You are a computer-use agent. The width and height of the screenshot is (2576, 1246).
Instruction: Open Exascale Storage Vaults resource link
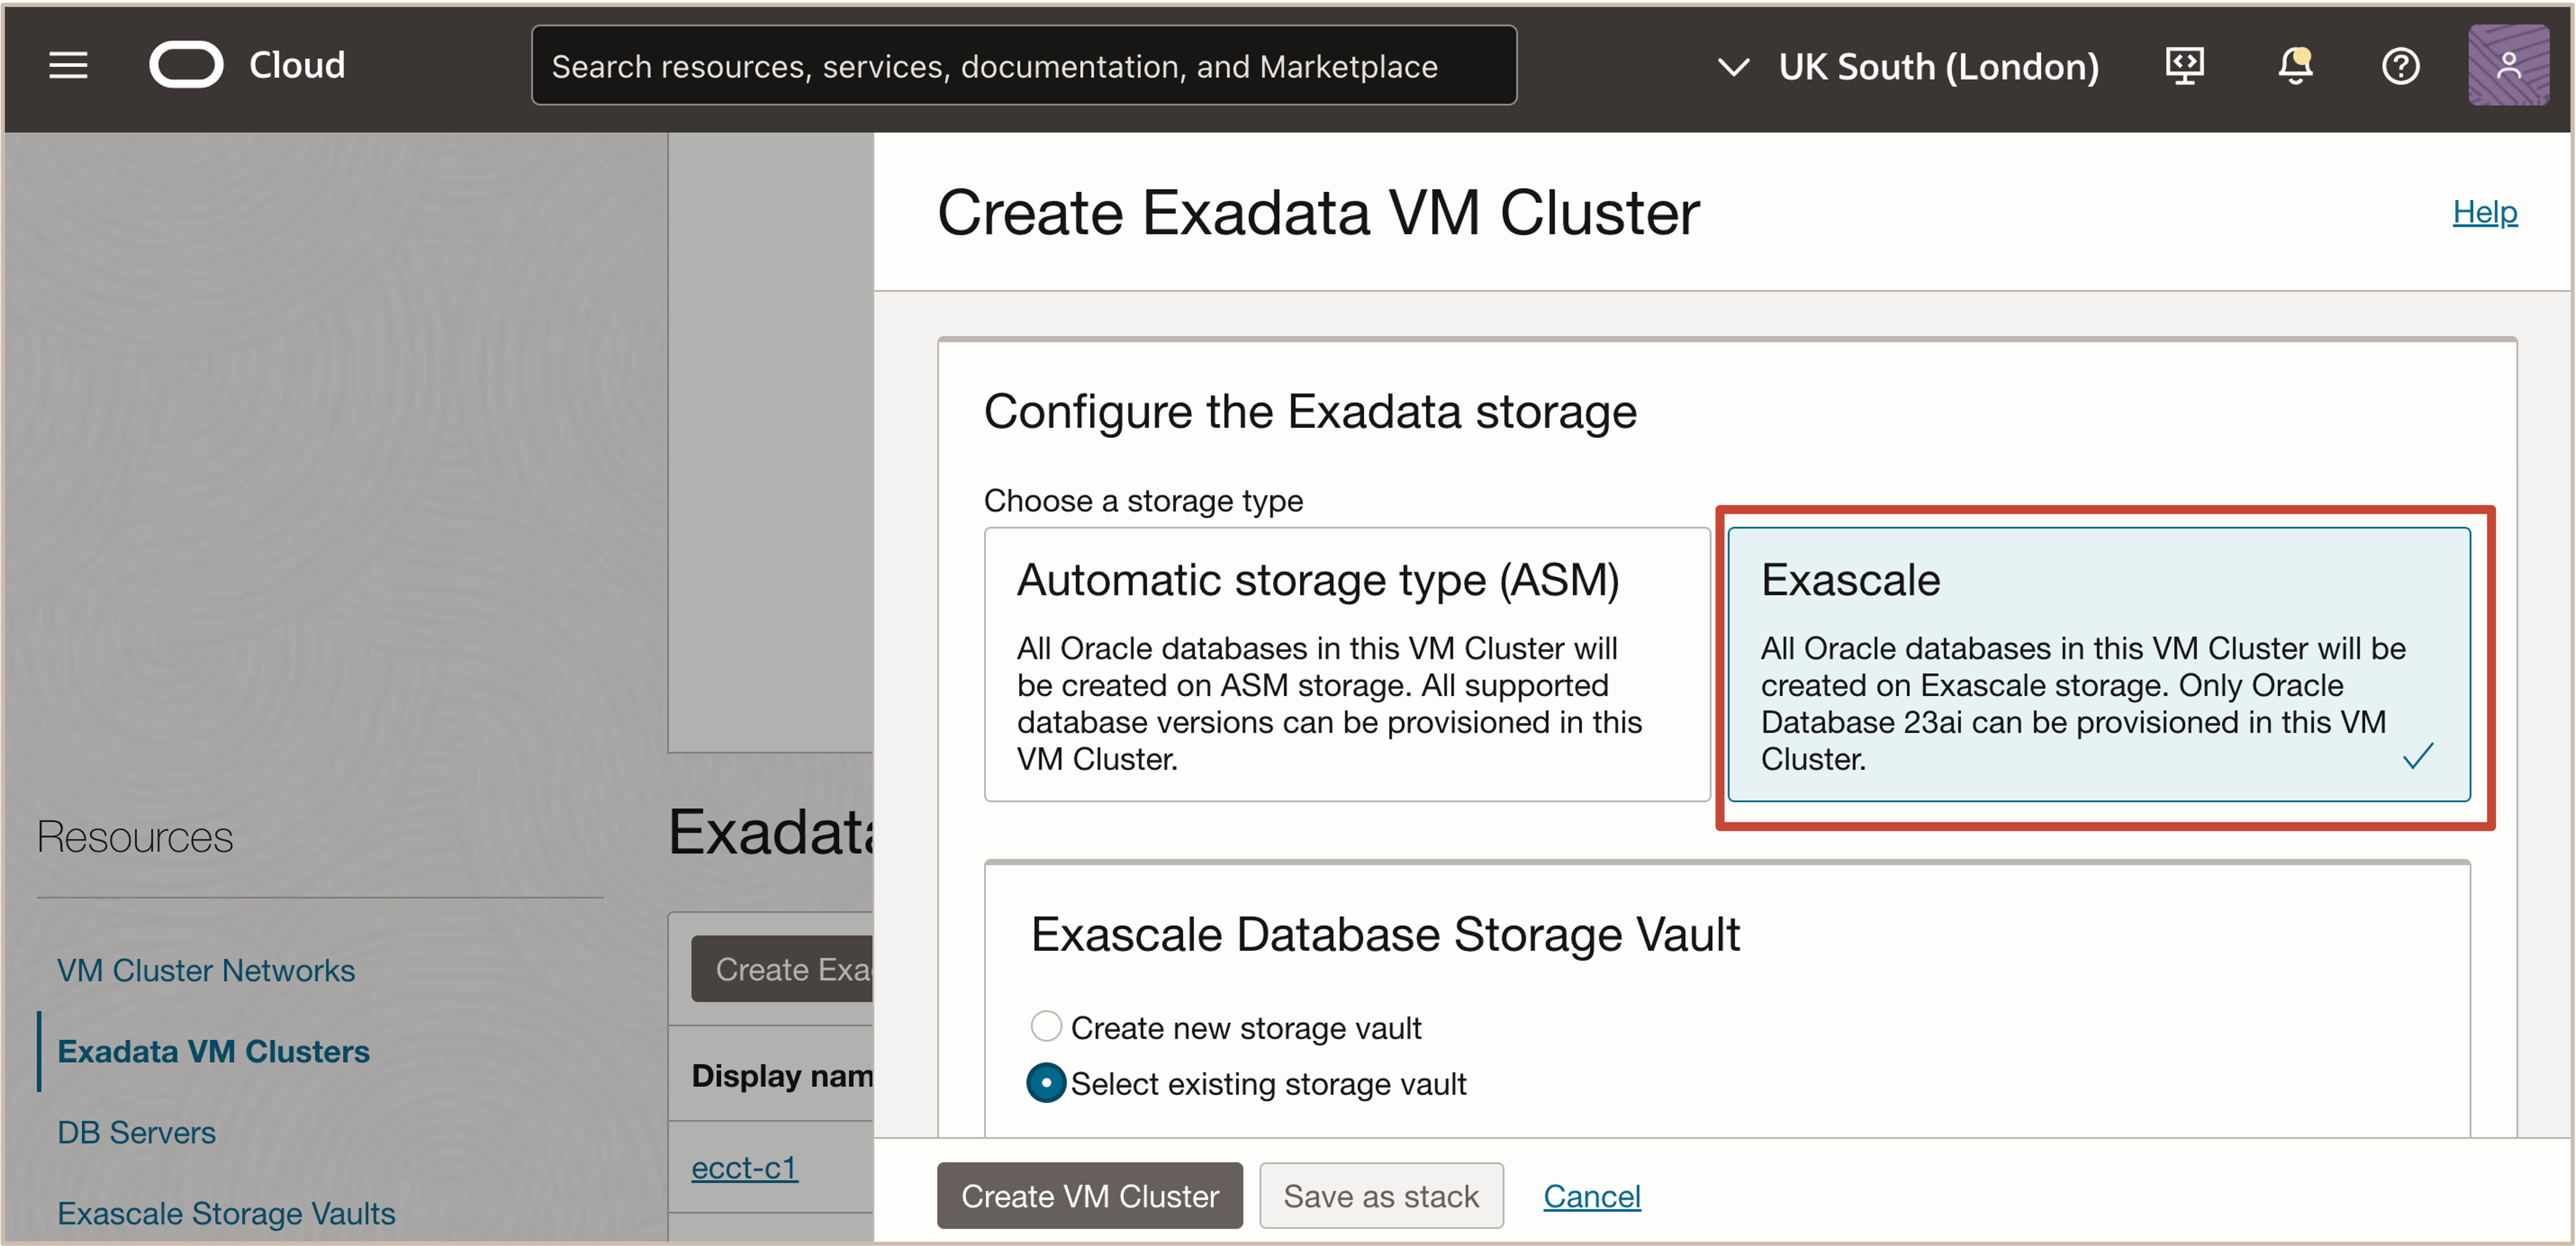[226, 1213]
